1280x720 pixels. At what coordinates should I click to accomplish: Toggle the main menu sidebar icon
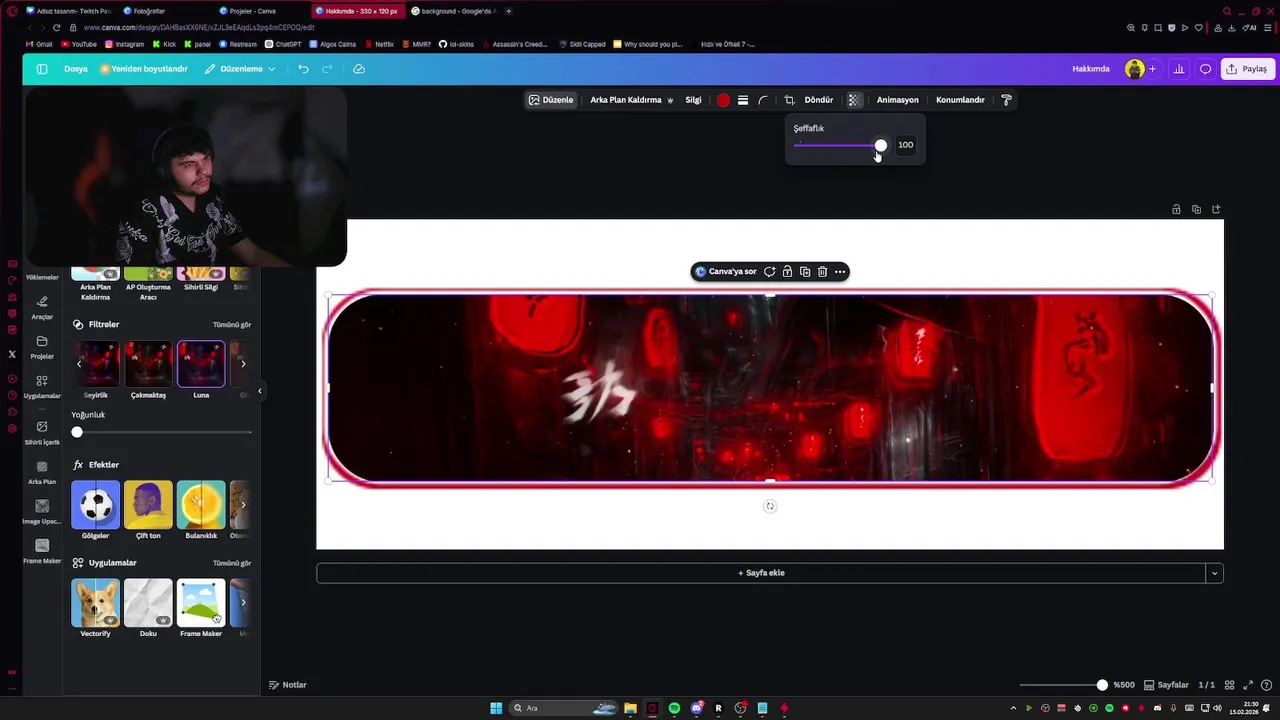point(42,69)
